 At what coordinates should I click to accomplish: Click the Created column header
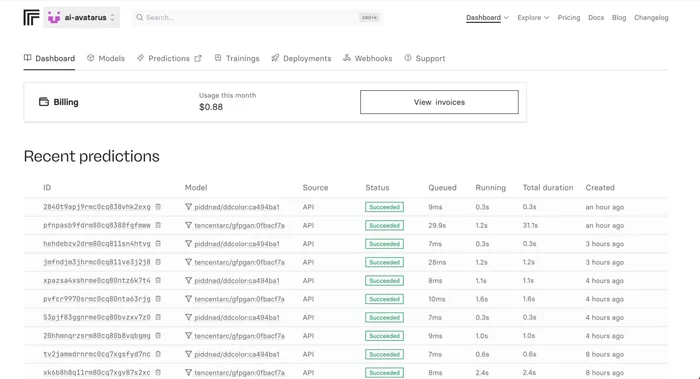click(600, 187)
